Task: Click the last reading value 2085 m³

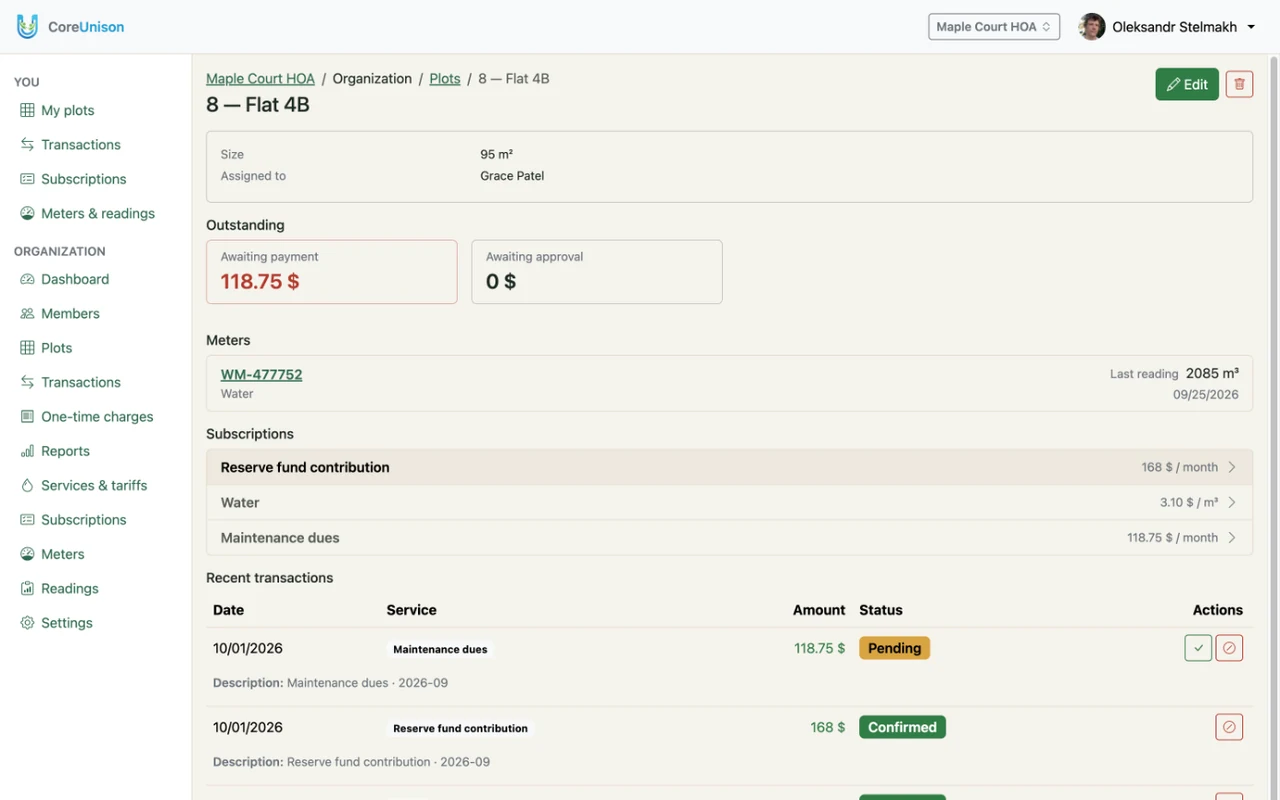Action: pyautogui.click(x=1212, y=374)
